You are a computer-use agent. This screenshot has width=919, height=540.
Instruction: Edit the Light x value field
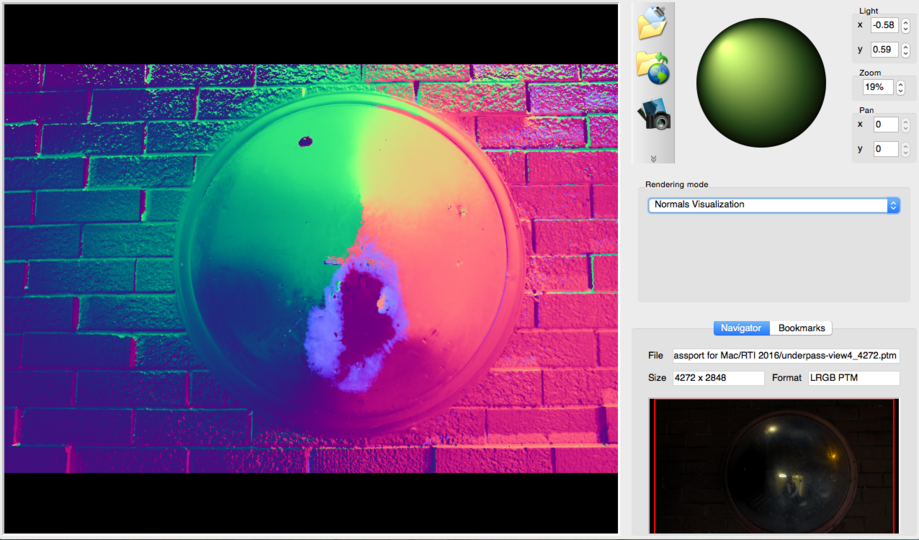(884, 25)
